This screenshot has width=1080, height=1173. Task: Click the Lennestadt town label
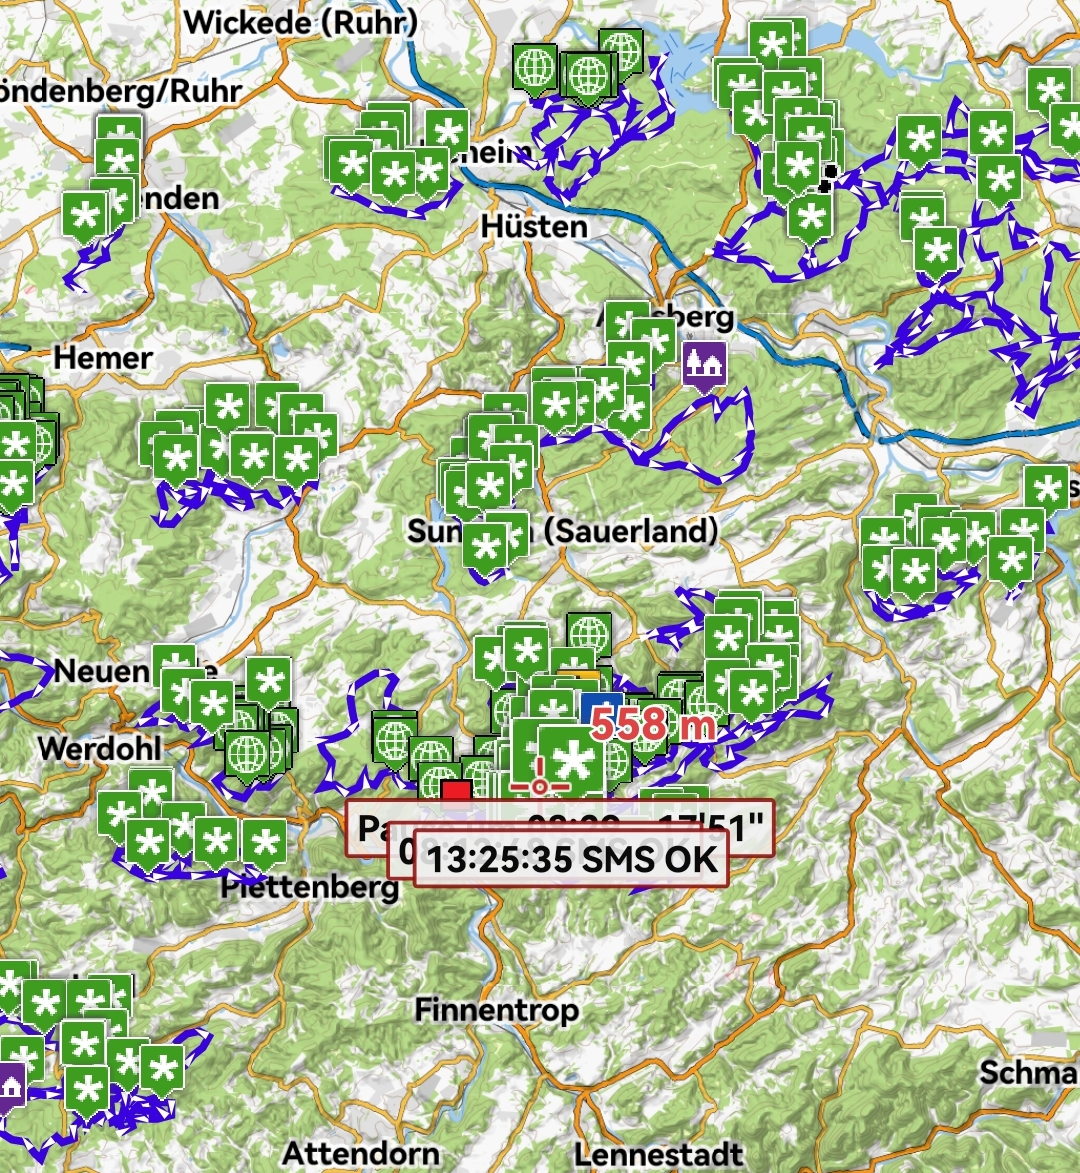pos(659,1155)
